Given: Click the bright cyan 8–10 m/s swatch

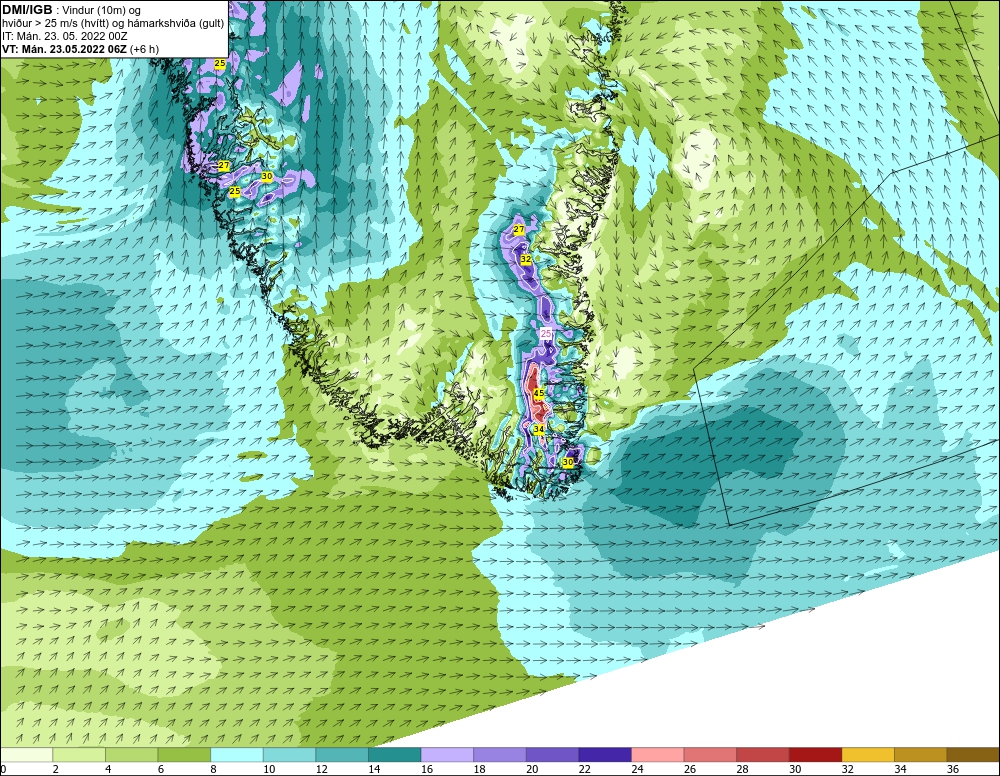Looking at the screenshot, I should tap(237, 755).
